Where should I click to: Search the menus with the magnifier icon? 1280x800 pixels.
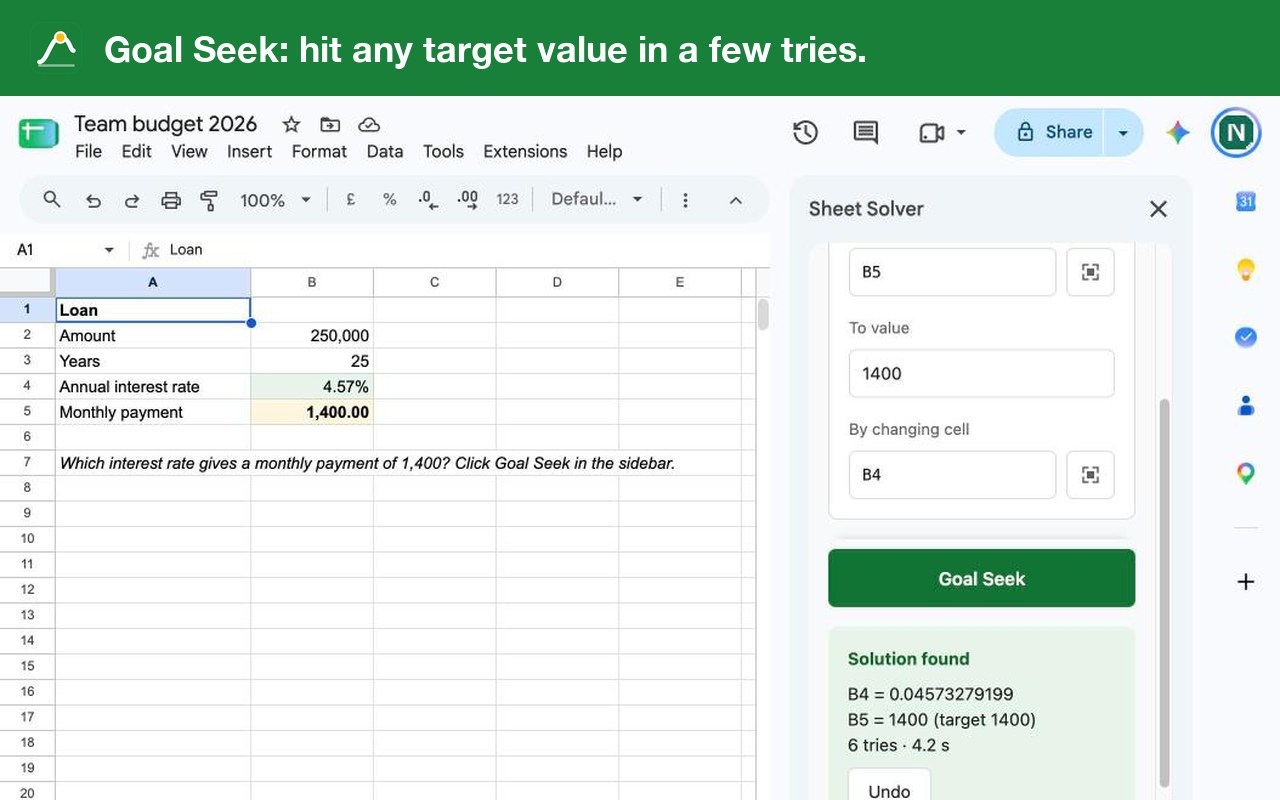point(52,199)
